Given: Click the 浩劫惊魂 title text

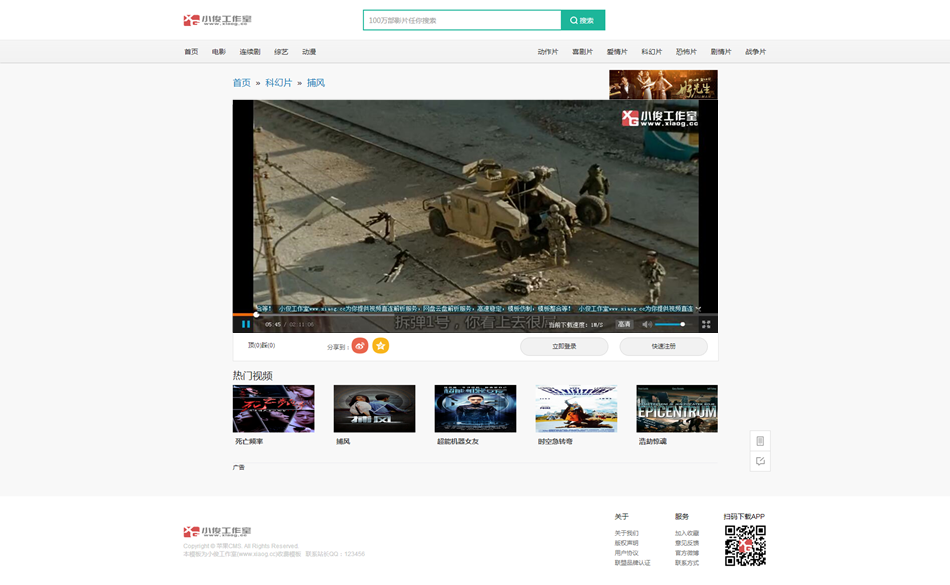Looking at the screenshot, I should 653,441.
